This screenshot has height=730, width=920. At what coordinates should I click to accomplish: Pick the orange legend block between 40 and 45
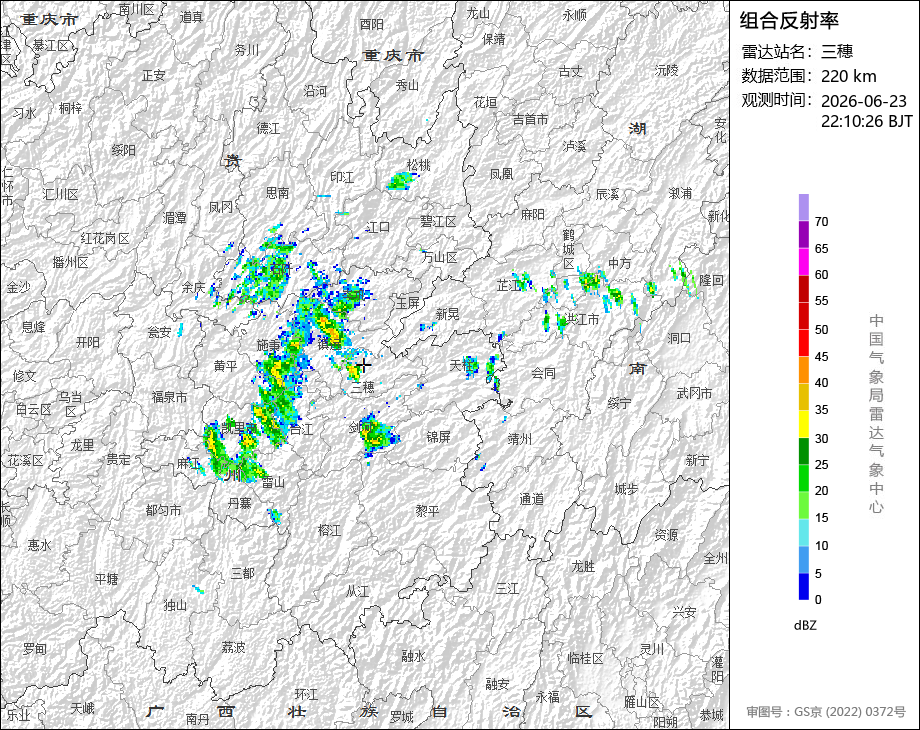click(804, 370)
